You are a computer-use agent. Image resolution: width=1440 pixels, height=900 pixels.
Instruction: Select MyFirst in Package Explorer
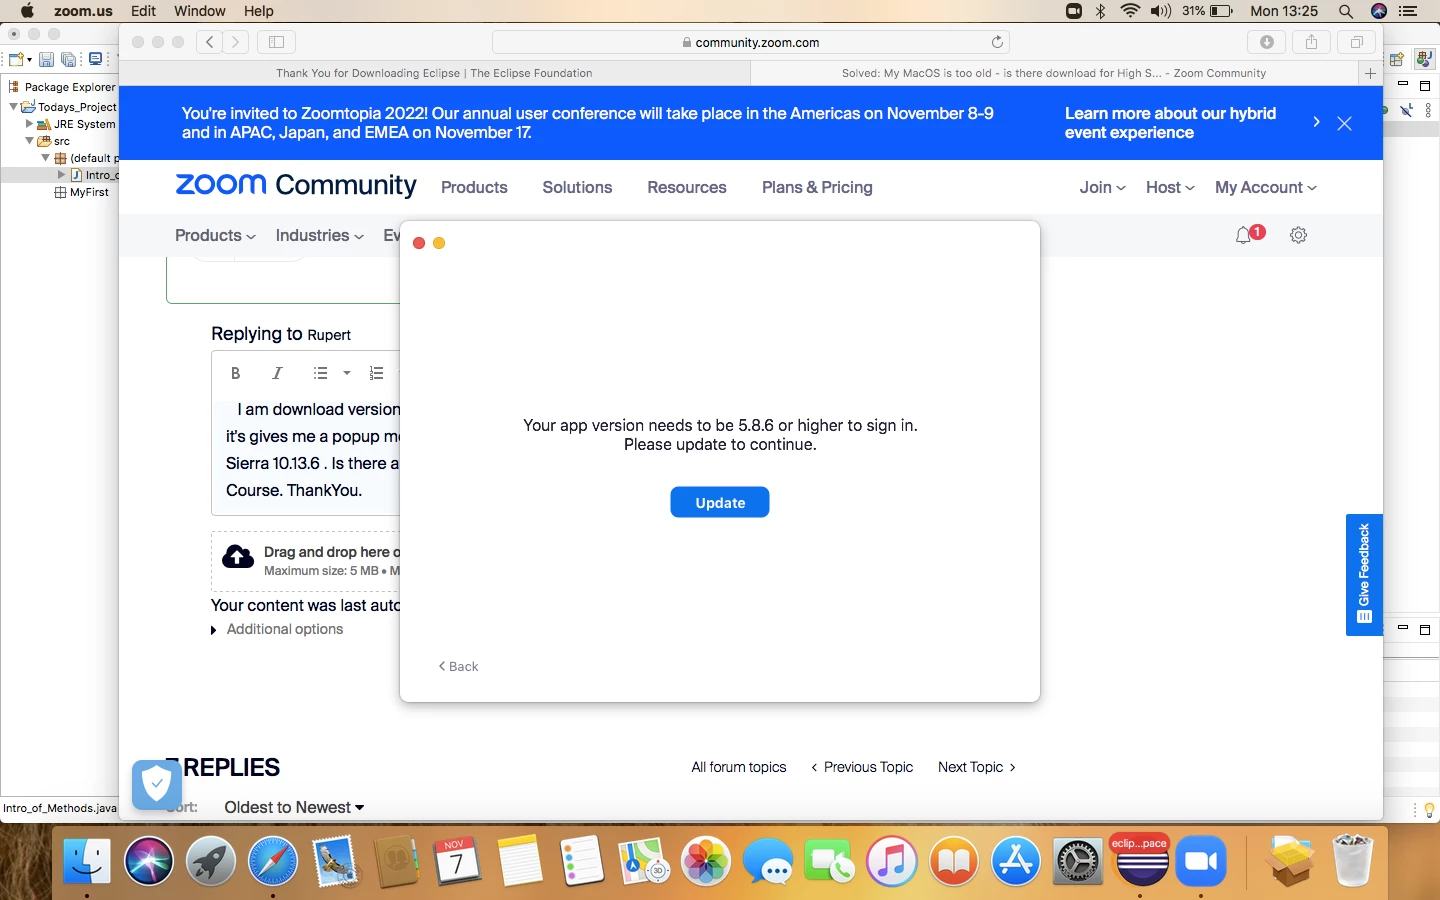coord(88,192)
